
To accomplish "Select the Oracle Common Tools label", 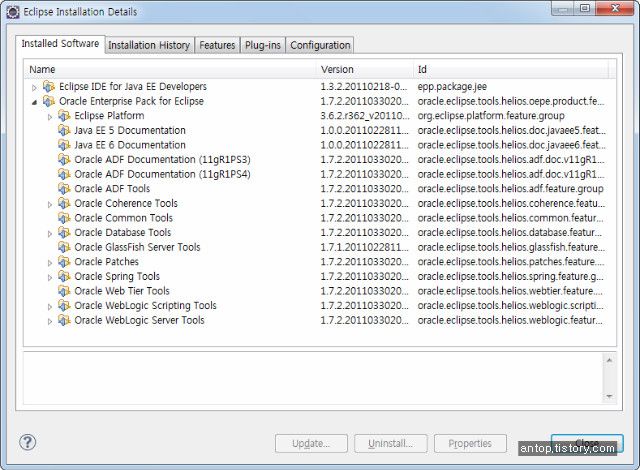I will (x=123, y=218).
